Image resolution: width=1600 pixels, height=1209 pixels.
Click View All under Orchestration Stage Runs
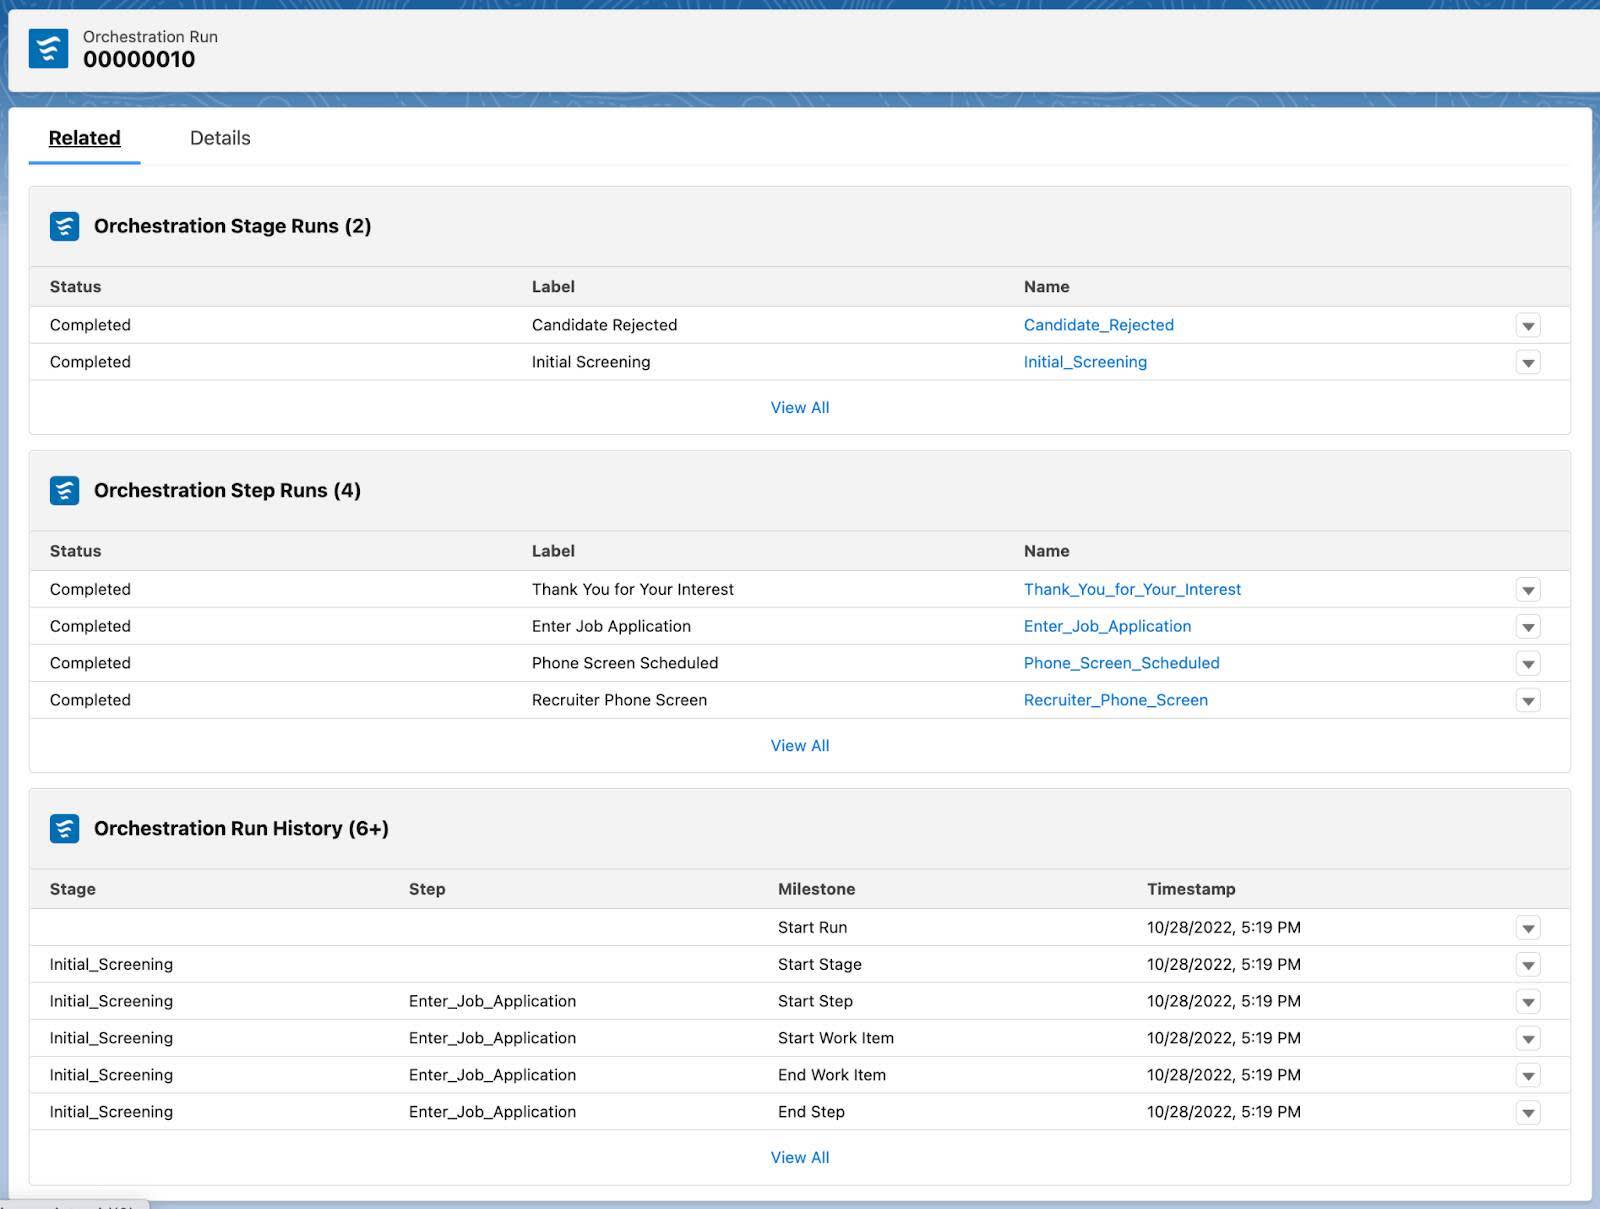pyautogui.click(x=800, y=407)
